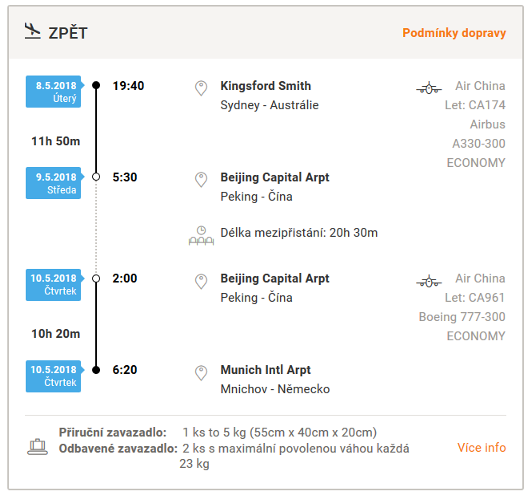
Task: Click the layover waiting seats icon
Action: tap(201, 236)
